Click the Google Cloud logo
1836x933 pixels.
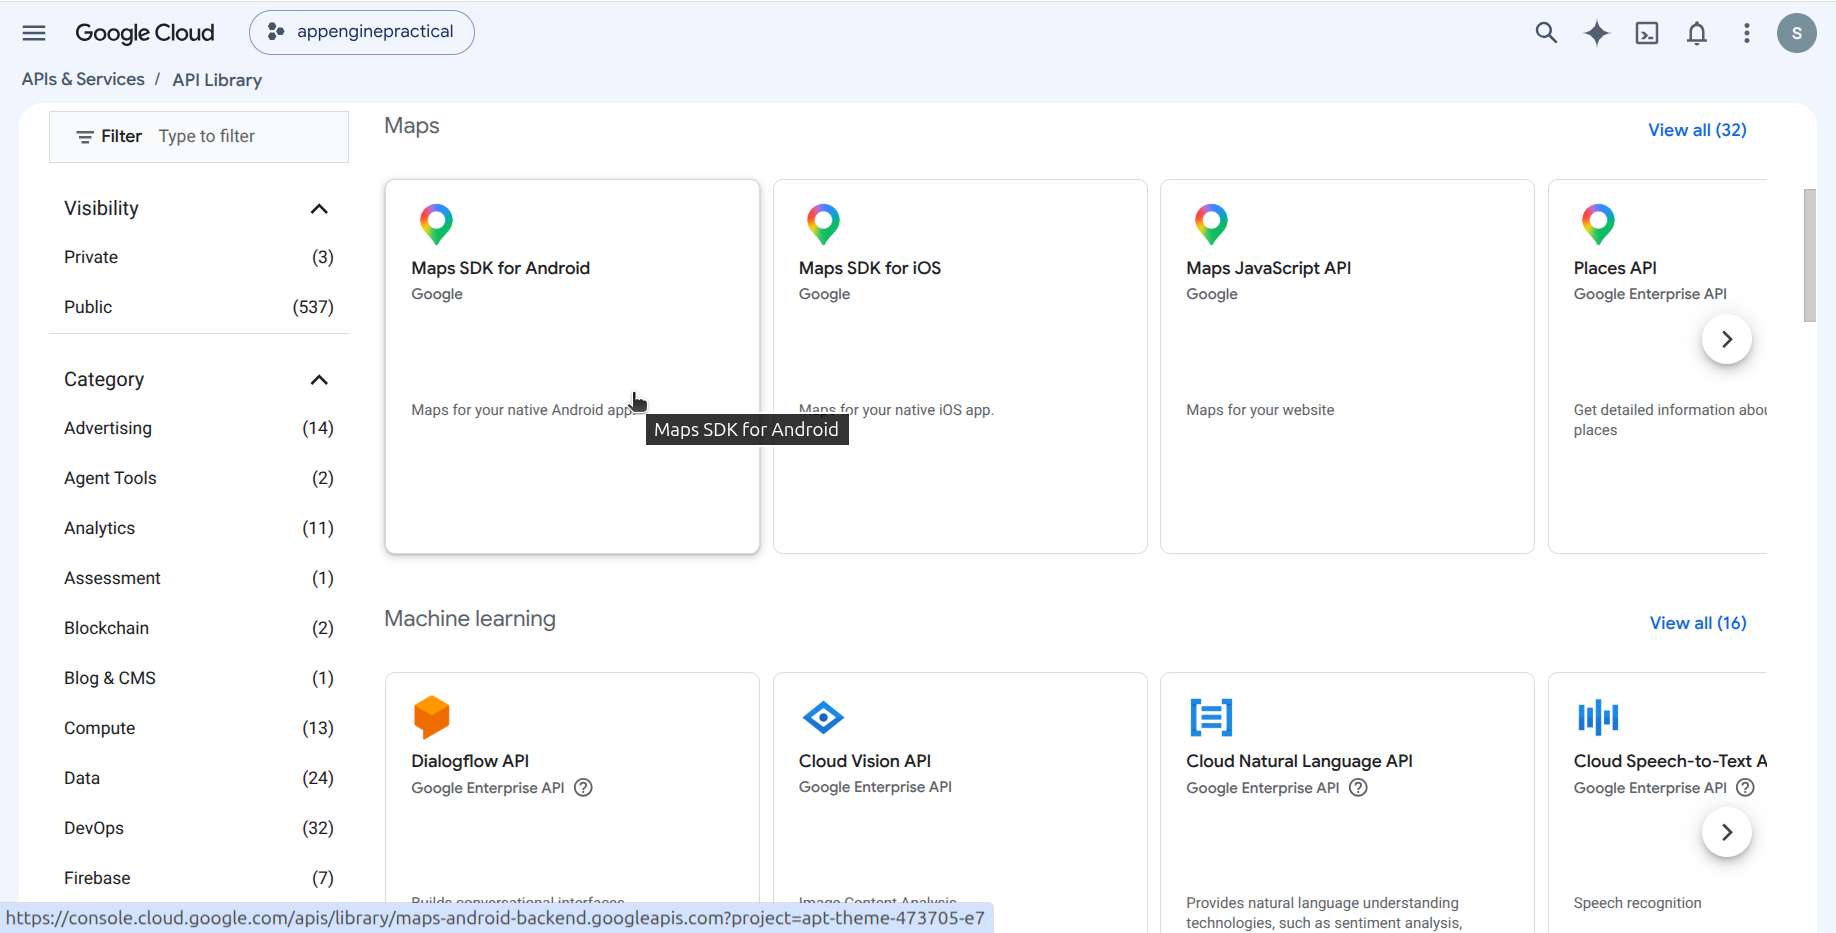point(145,33)
